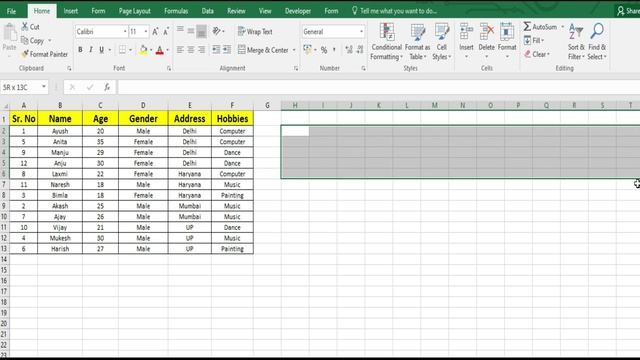Open Find & Select magnifier
The height and width of the screenshot is (360, 640).
[597, 42]
